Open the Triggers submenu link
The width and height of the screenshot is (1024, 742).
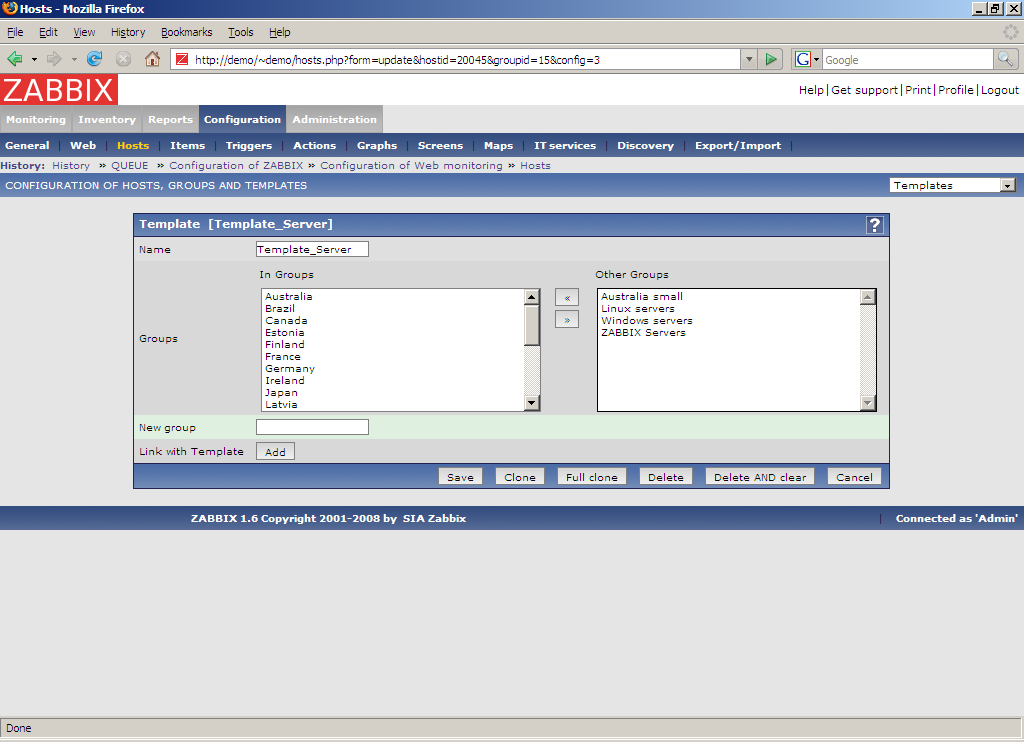[x=249, y=146]
